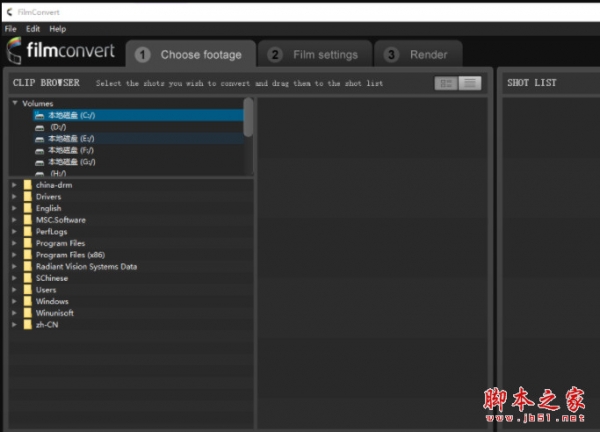Click the MSC.Software folder icon
This screenshot has height=432, width=600.
[x=28, y=220]
